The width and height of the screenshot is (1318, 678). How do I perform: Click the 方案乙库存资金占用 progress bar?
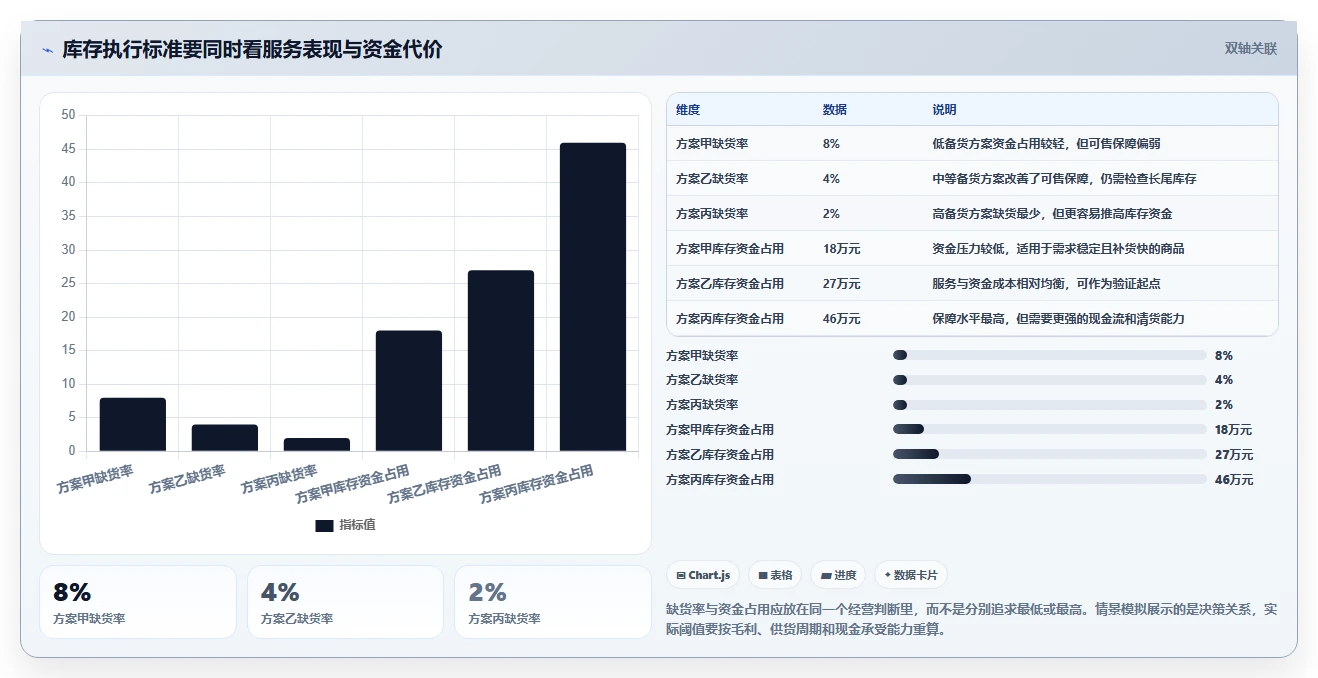coord(1050,455)
